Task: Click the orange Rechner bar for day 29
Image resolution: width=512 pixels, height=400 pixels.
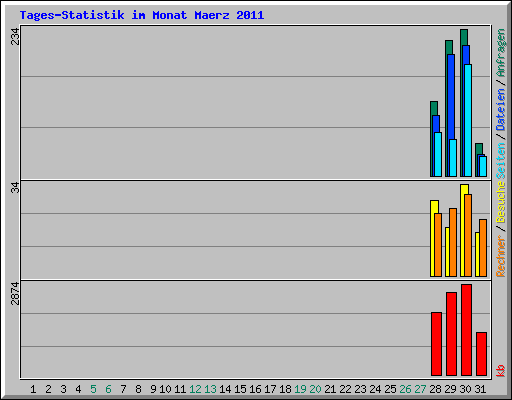Action: (x=453, y=242)
